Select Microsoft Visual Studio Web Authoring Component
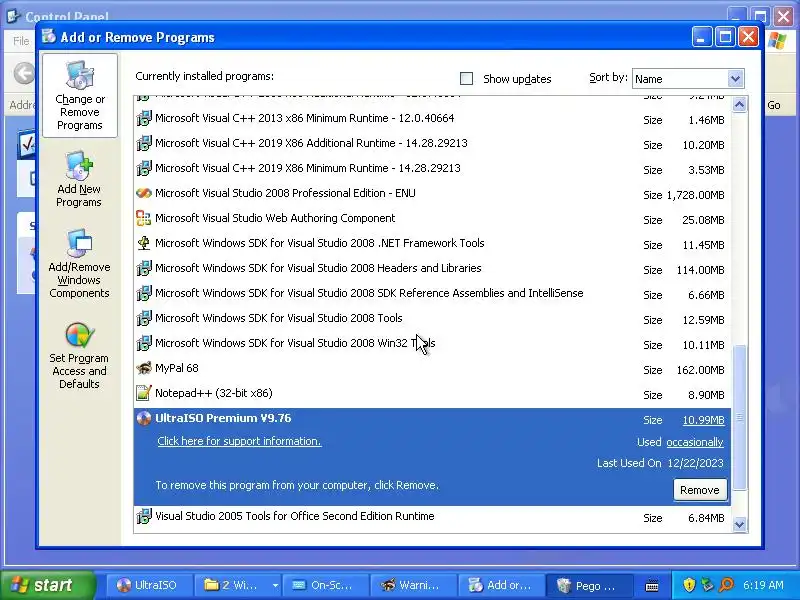800x600 pixels. (x=432, y=218)
